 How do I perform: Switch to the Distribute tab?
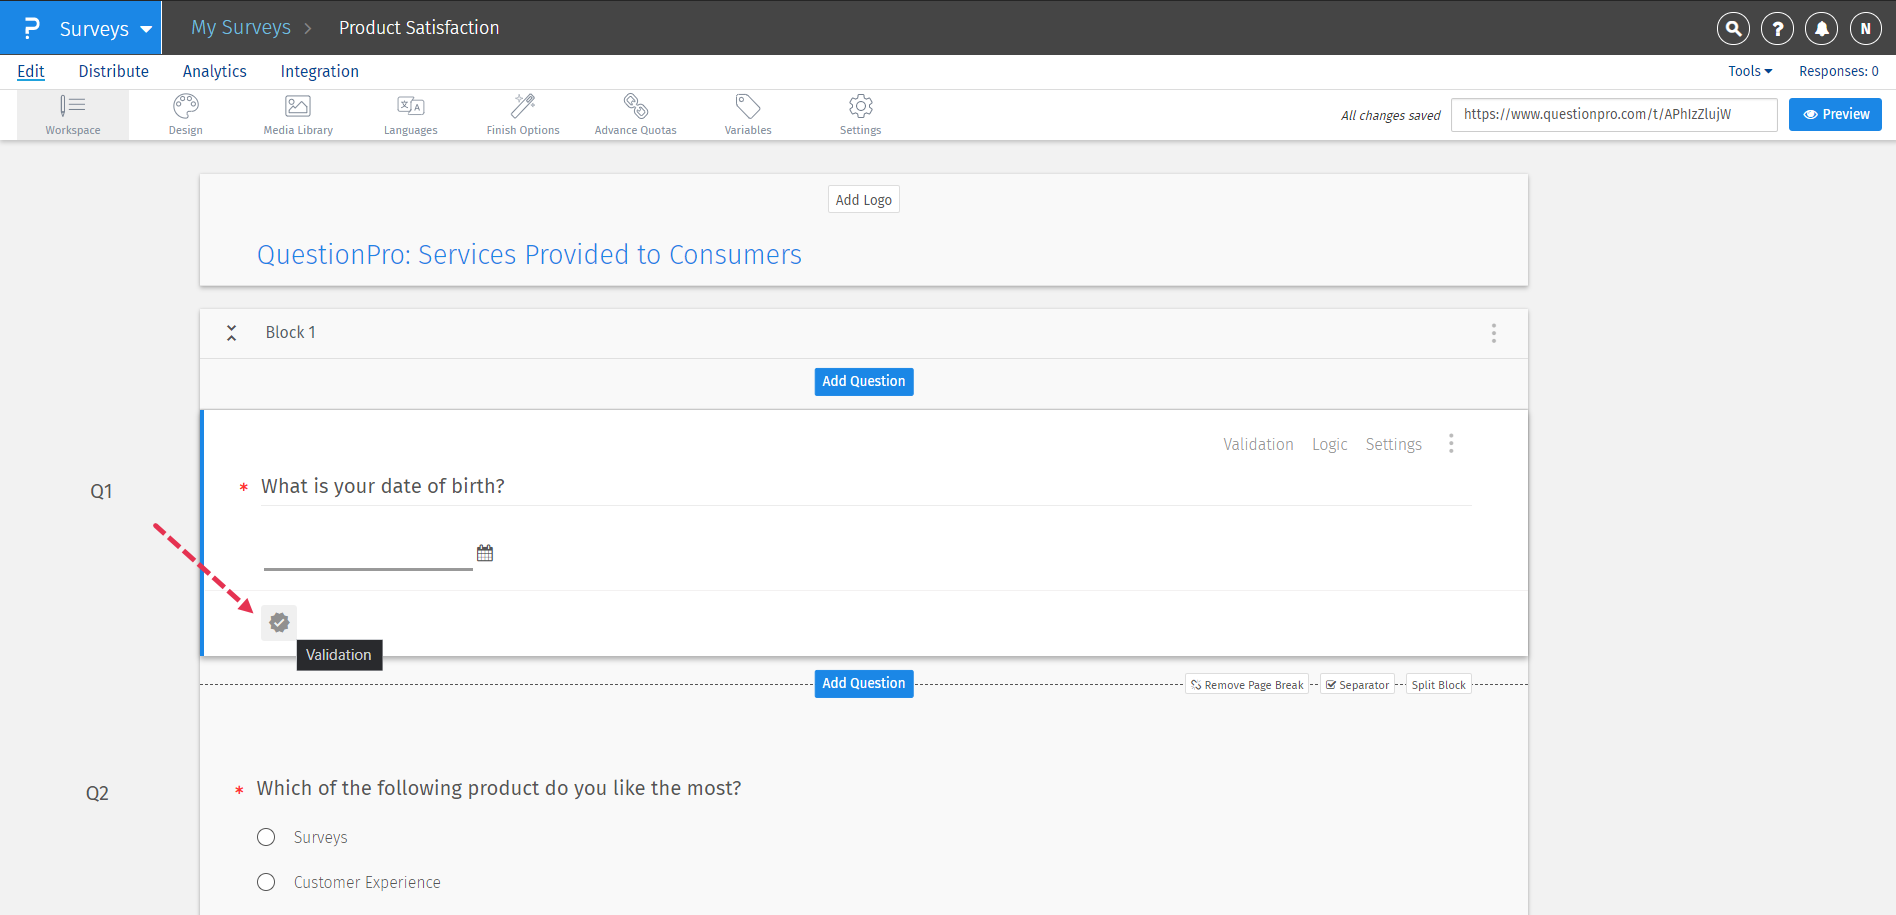click(113, 71)
